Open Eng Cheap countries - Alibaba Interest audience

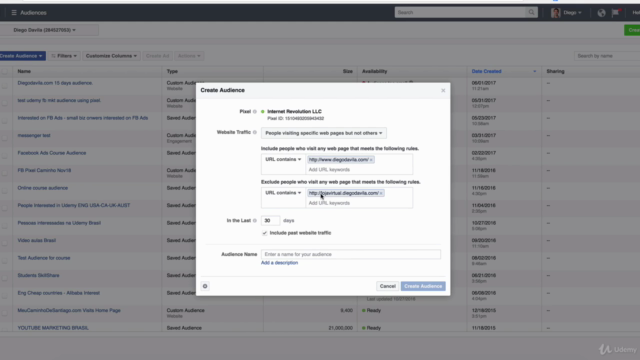coord(58,293)
